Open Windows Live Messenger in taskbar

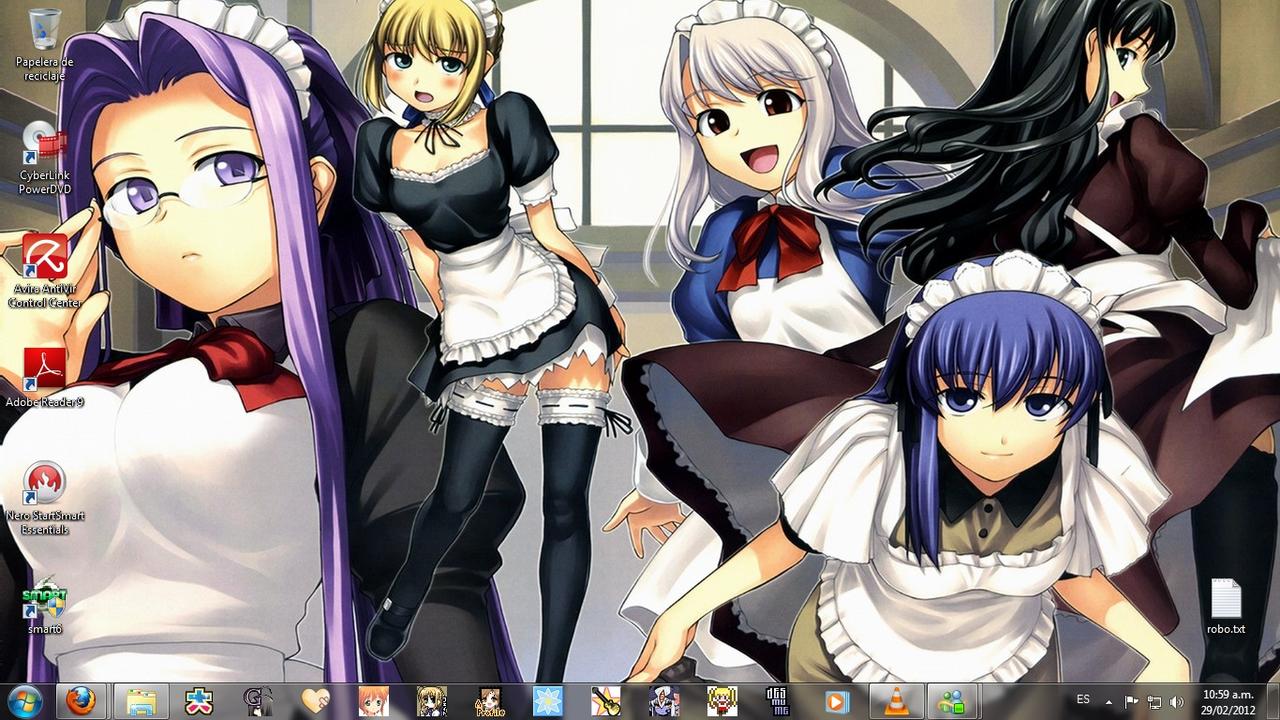pyautogui.click(x=945, y=700)
